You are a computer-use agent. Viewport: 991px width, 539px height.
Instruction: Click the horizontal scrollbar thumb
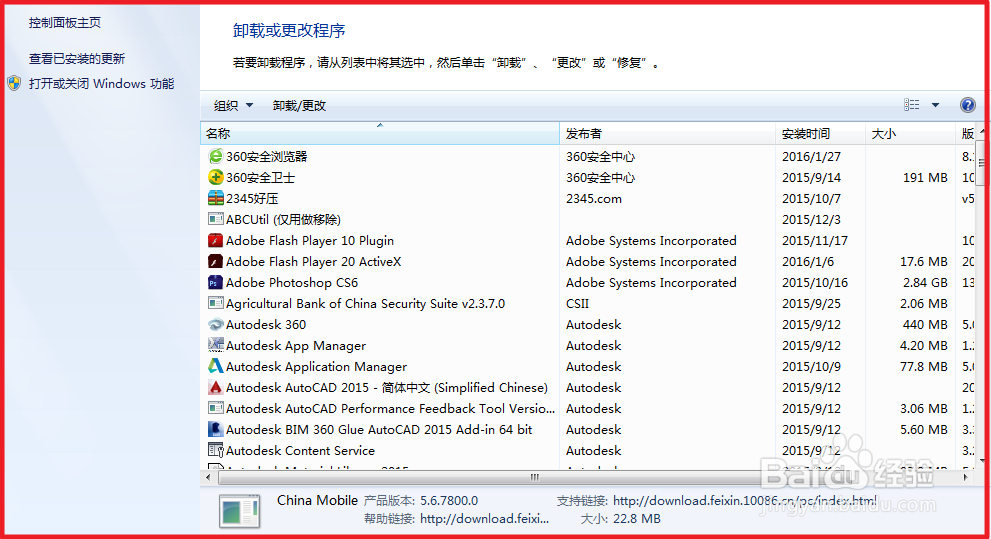tap(535, 477)
